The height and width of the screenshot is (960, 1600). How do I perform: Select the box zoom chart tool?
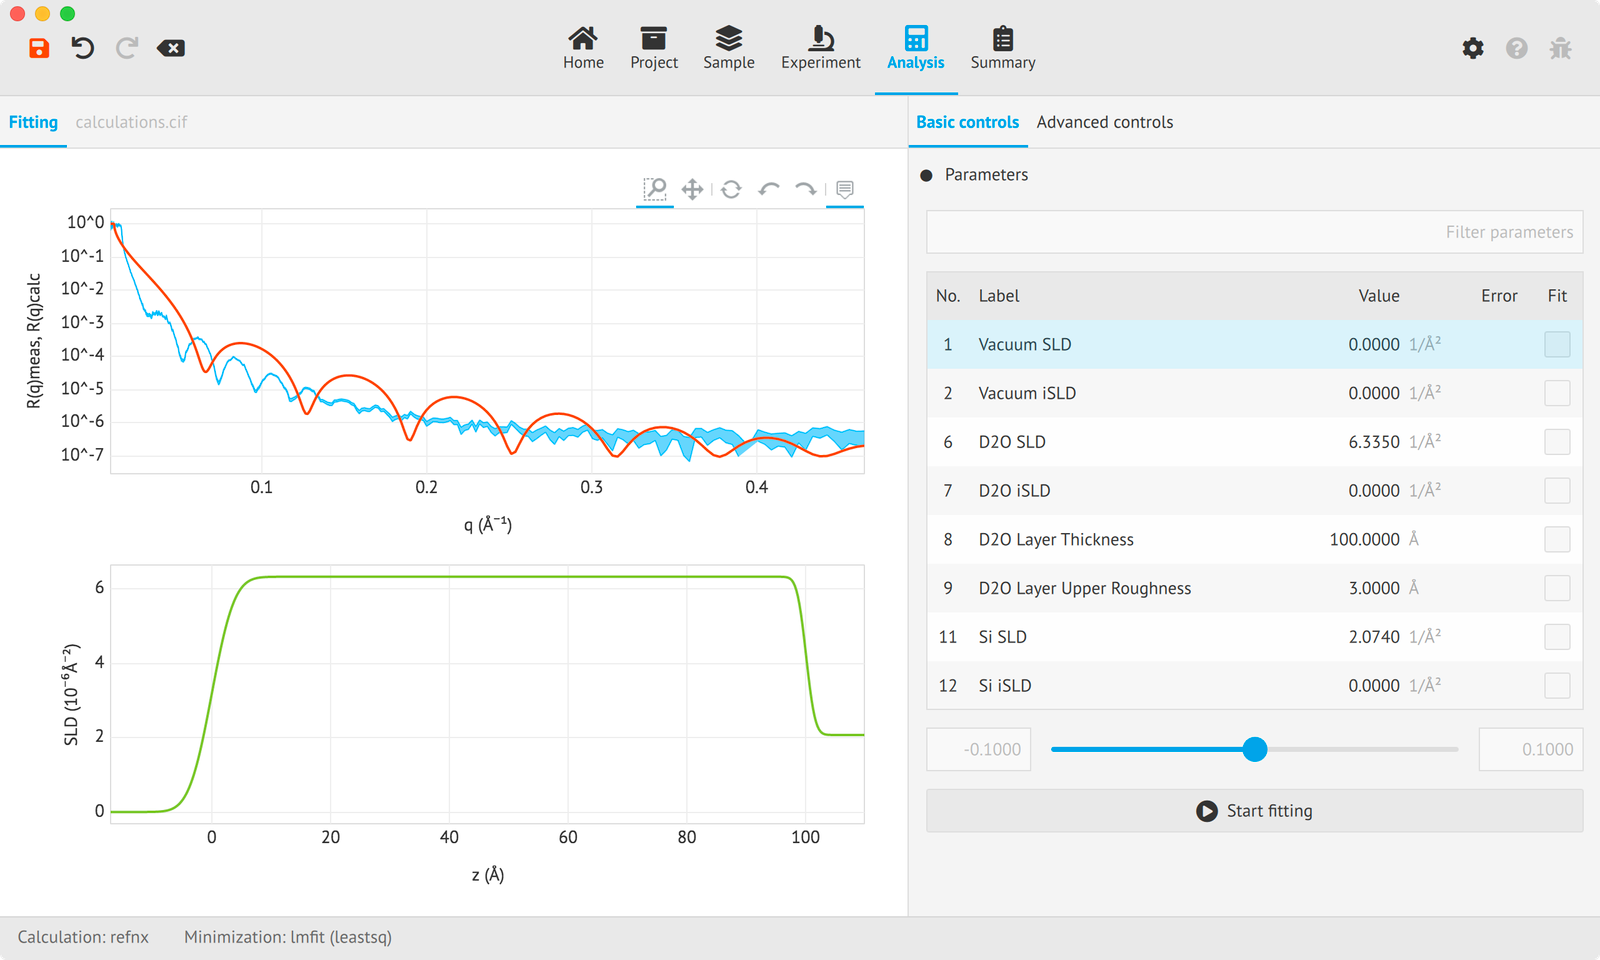(x=655, y=189)
